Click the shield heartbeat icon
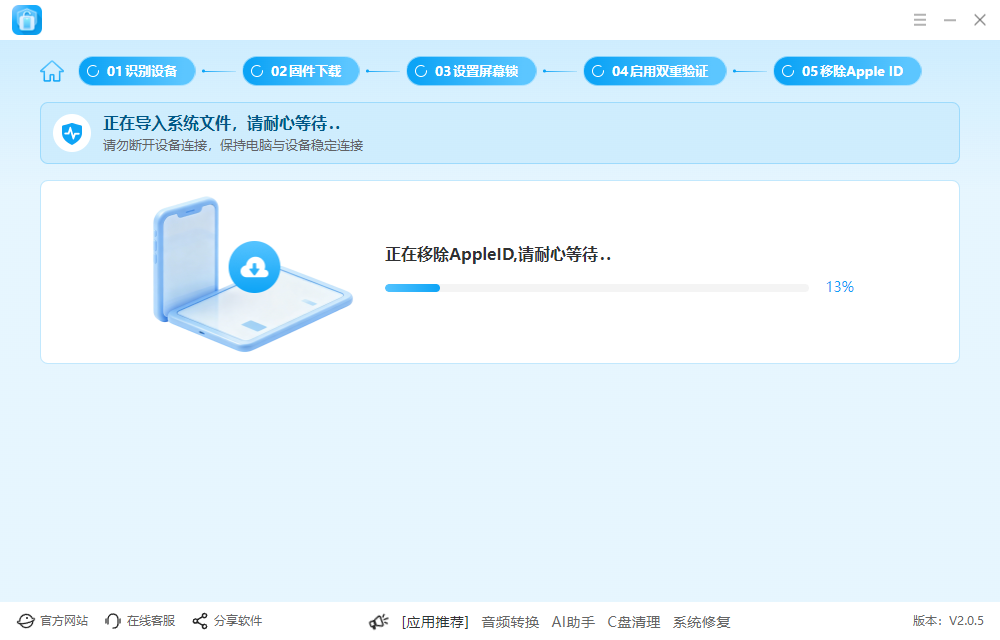 point(72,133)
